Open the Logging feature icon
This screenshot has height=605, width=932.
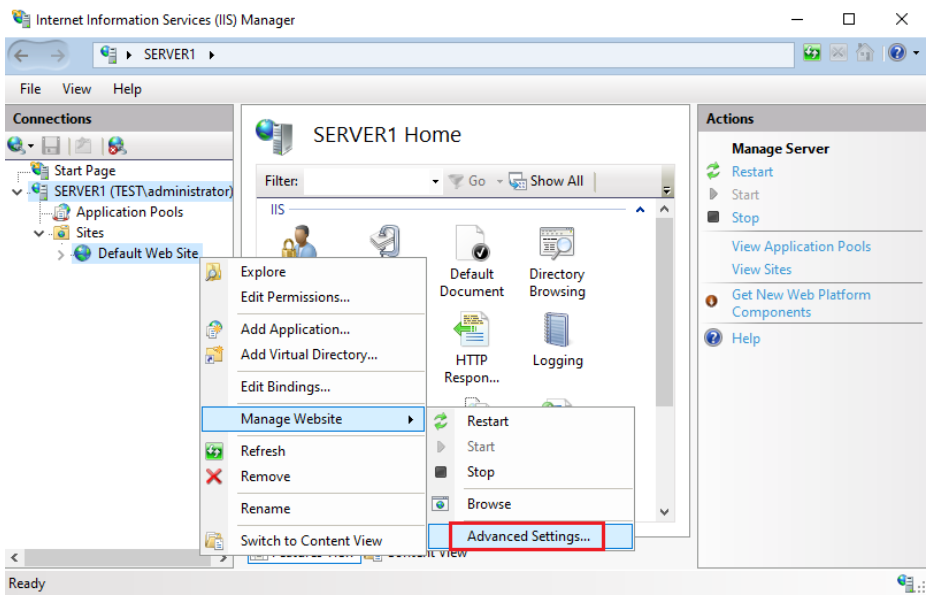(556, 331)
